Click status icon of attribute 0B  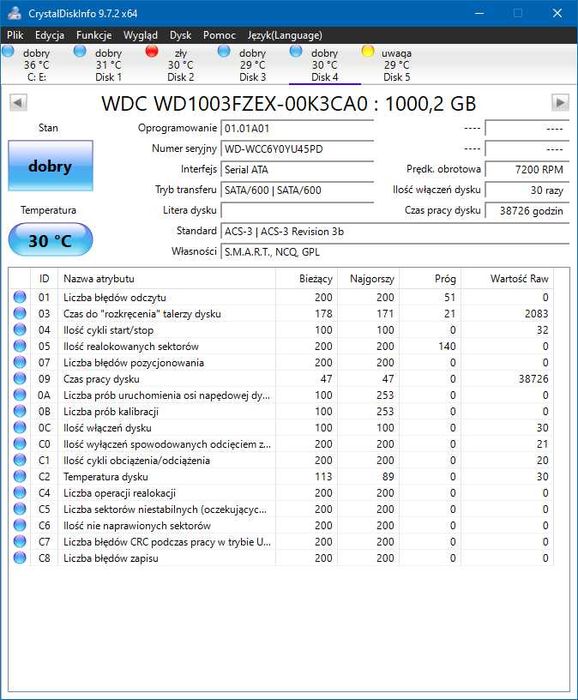point(20,411)
